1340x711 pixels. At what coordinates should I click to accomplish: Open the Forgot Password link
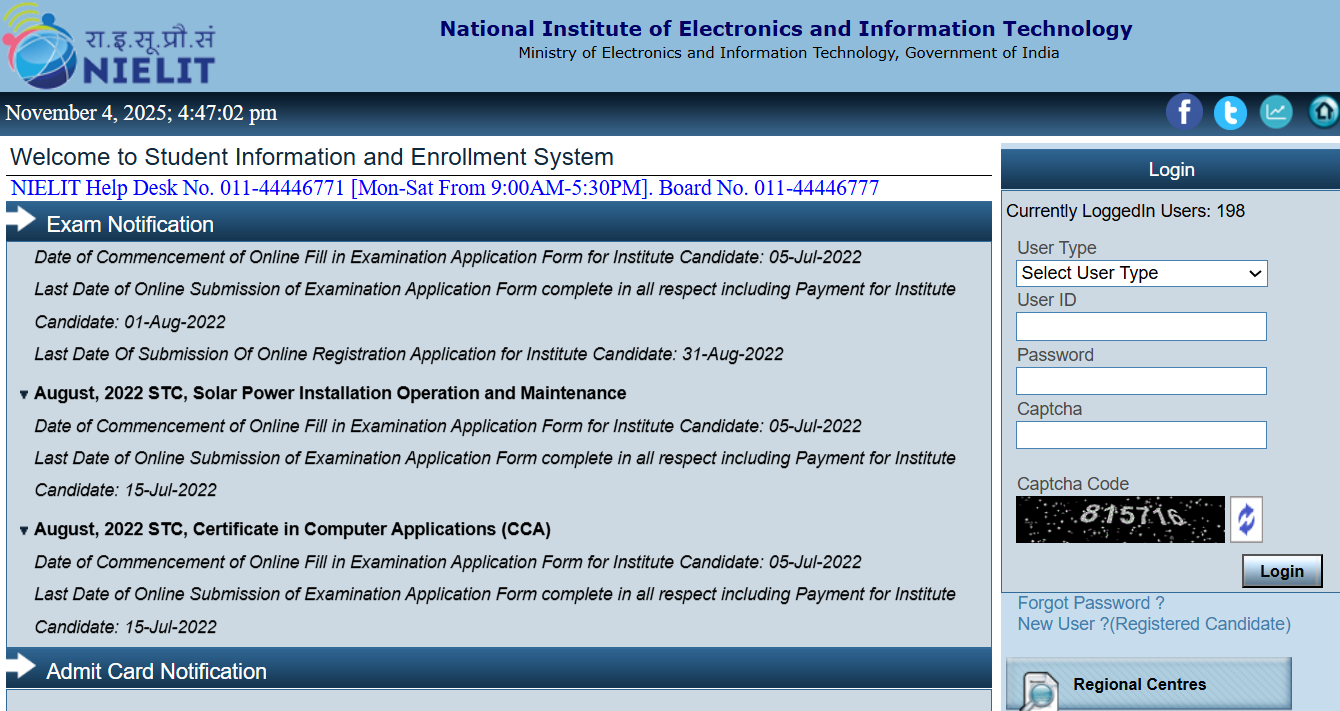point(1090,603)
